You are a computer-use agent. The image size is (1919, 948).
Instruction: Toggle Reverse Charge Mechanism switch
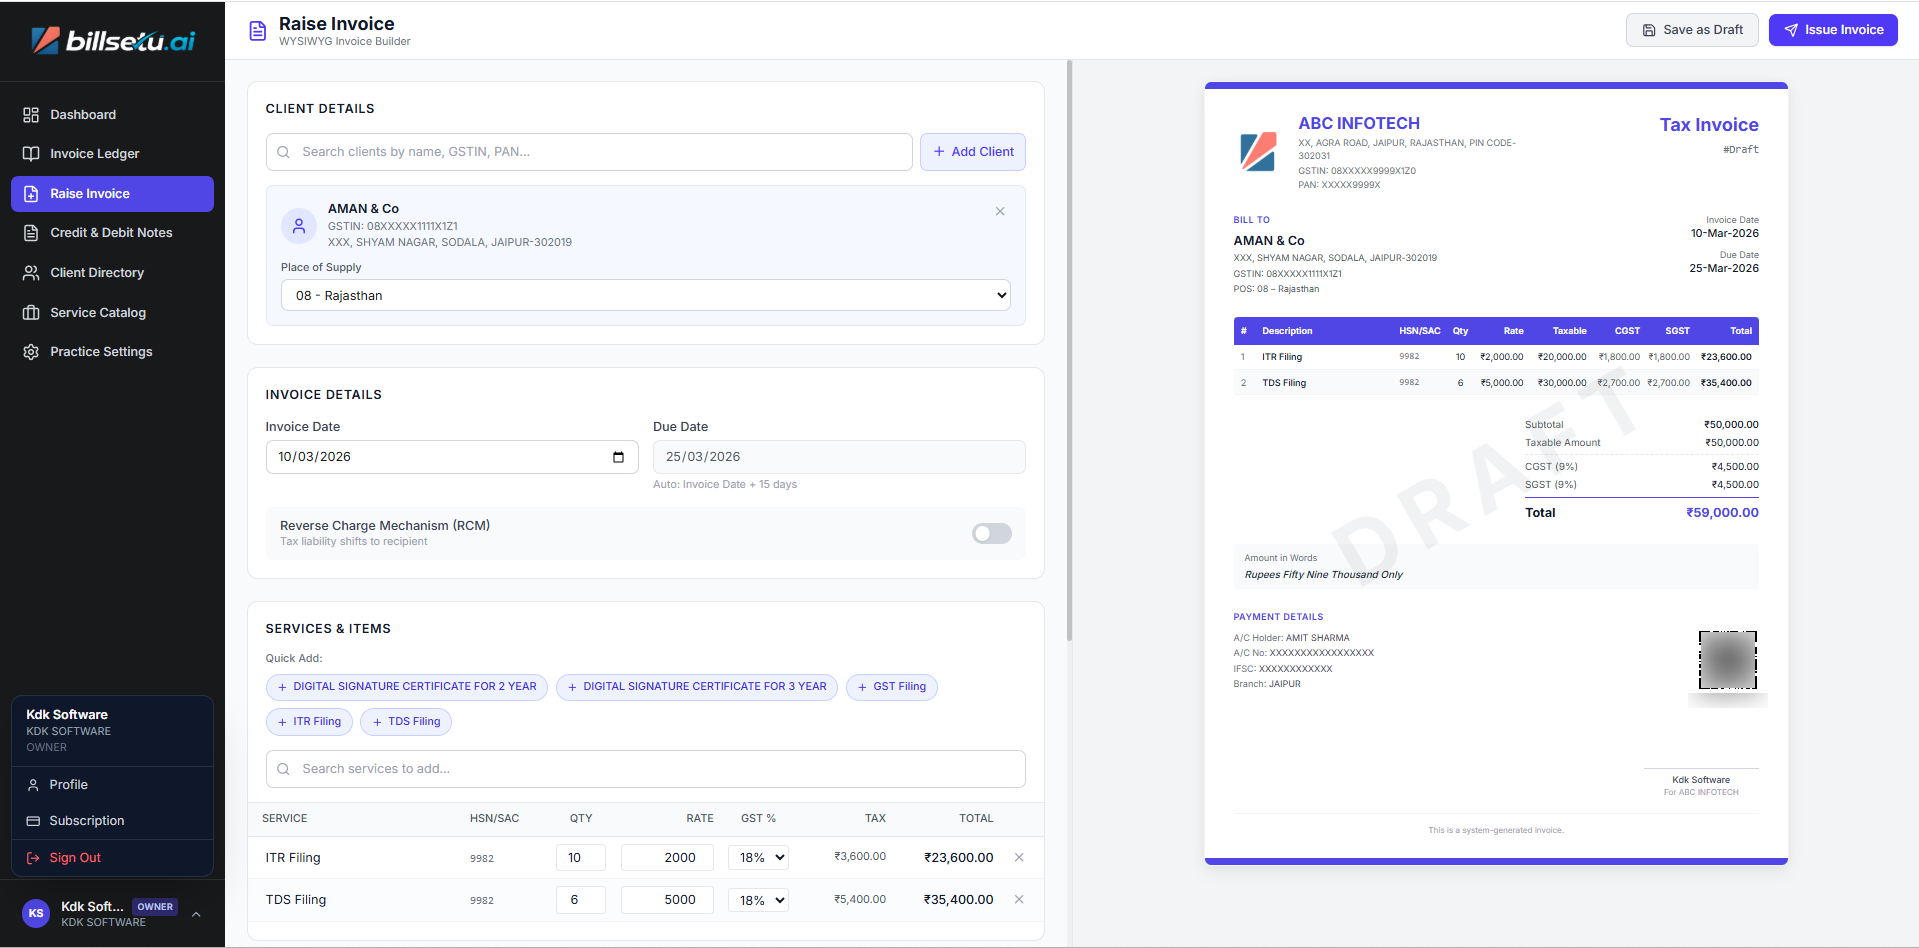tap(991, 534)
